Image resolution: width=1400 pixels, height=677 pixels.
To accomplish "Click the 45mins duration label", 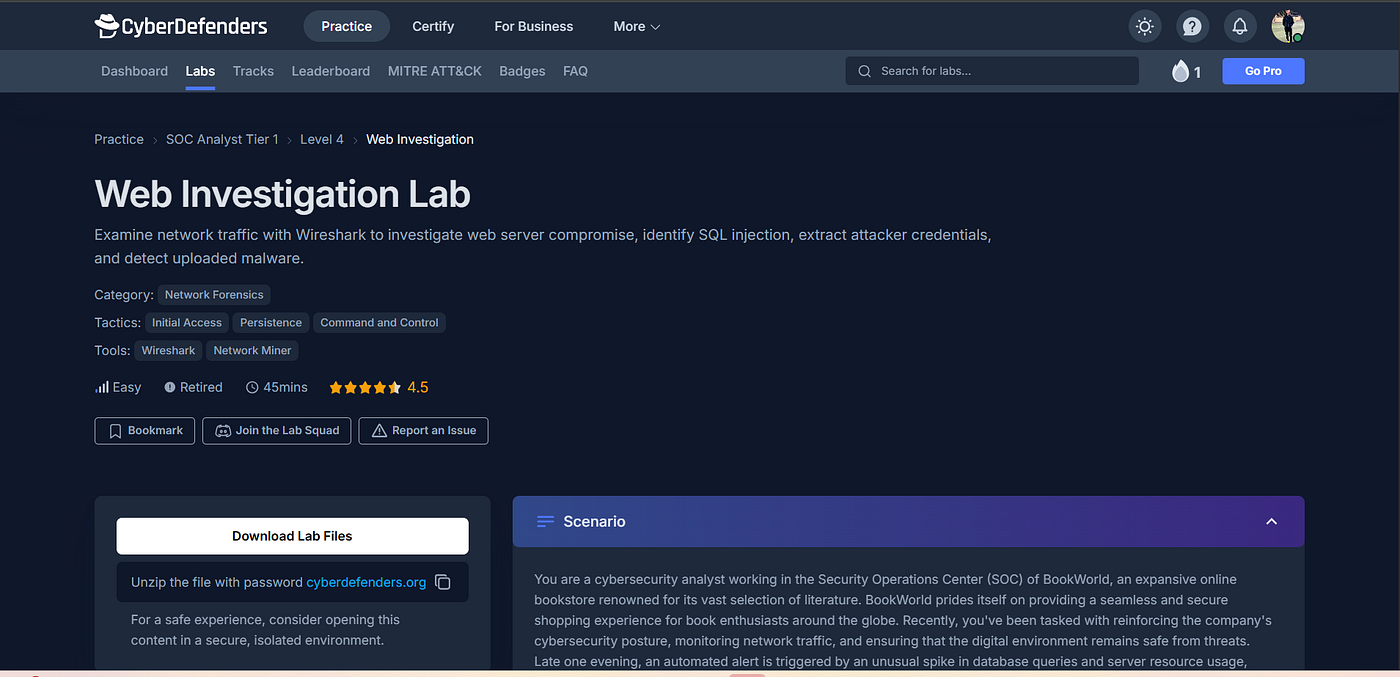I will coord(276,387).
